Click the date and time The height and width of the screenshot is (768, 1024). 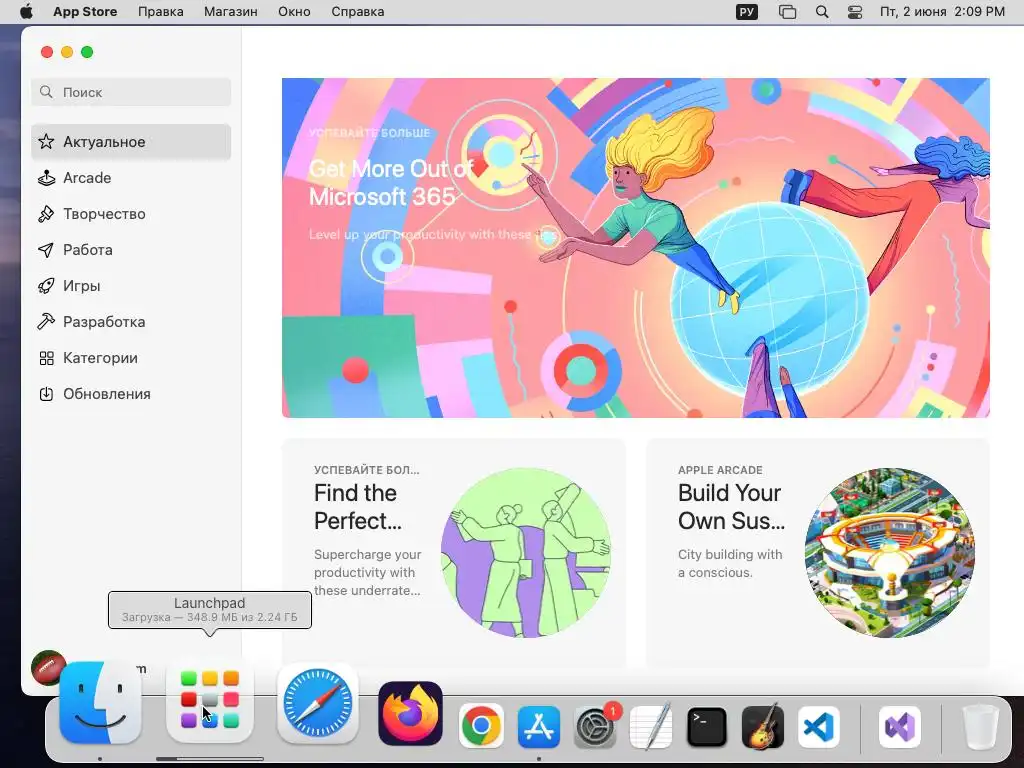(x=942, y=12)
